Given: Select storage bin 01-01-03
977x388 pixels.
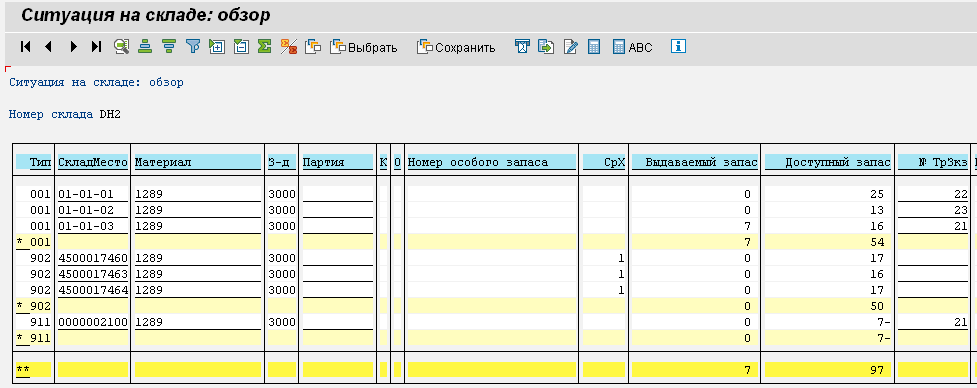Looking at the screenshot, I should tap(93, 226).
